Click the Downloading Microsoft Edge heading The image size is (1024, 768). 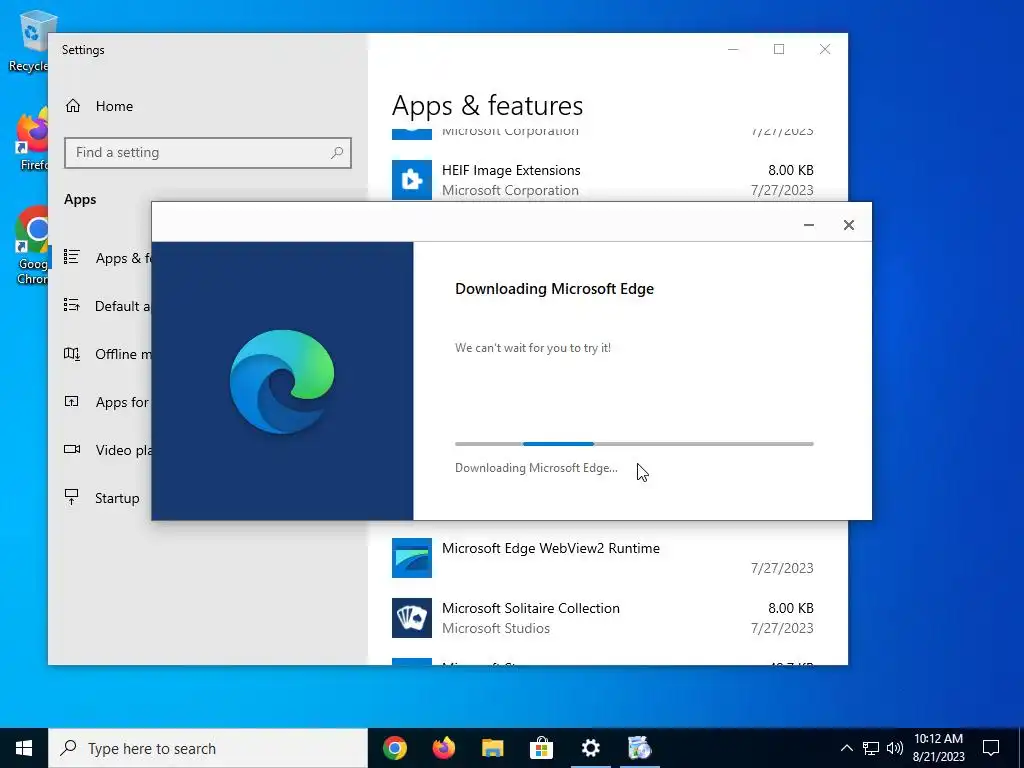tap(554, 289)
